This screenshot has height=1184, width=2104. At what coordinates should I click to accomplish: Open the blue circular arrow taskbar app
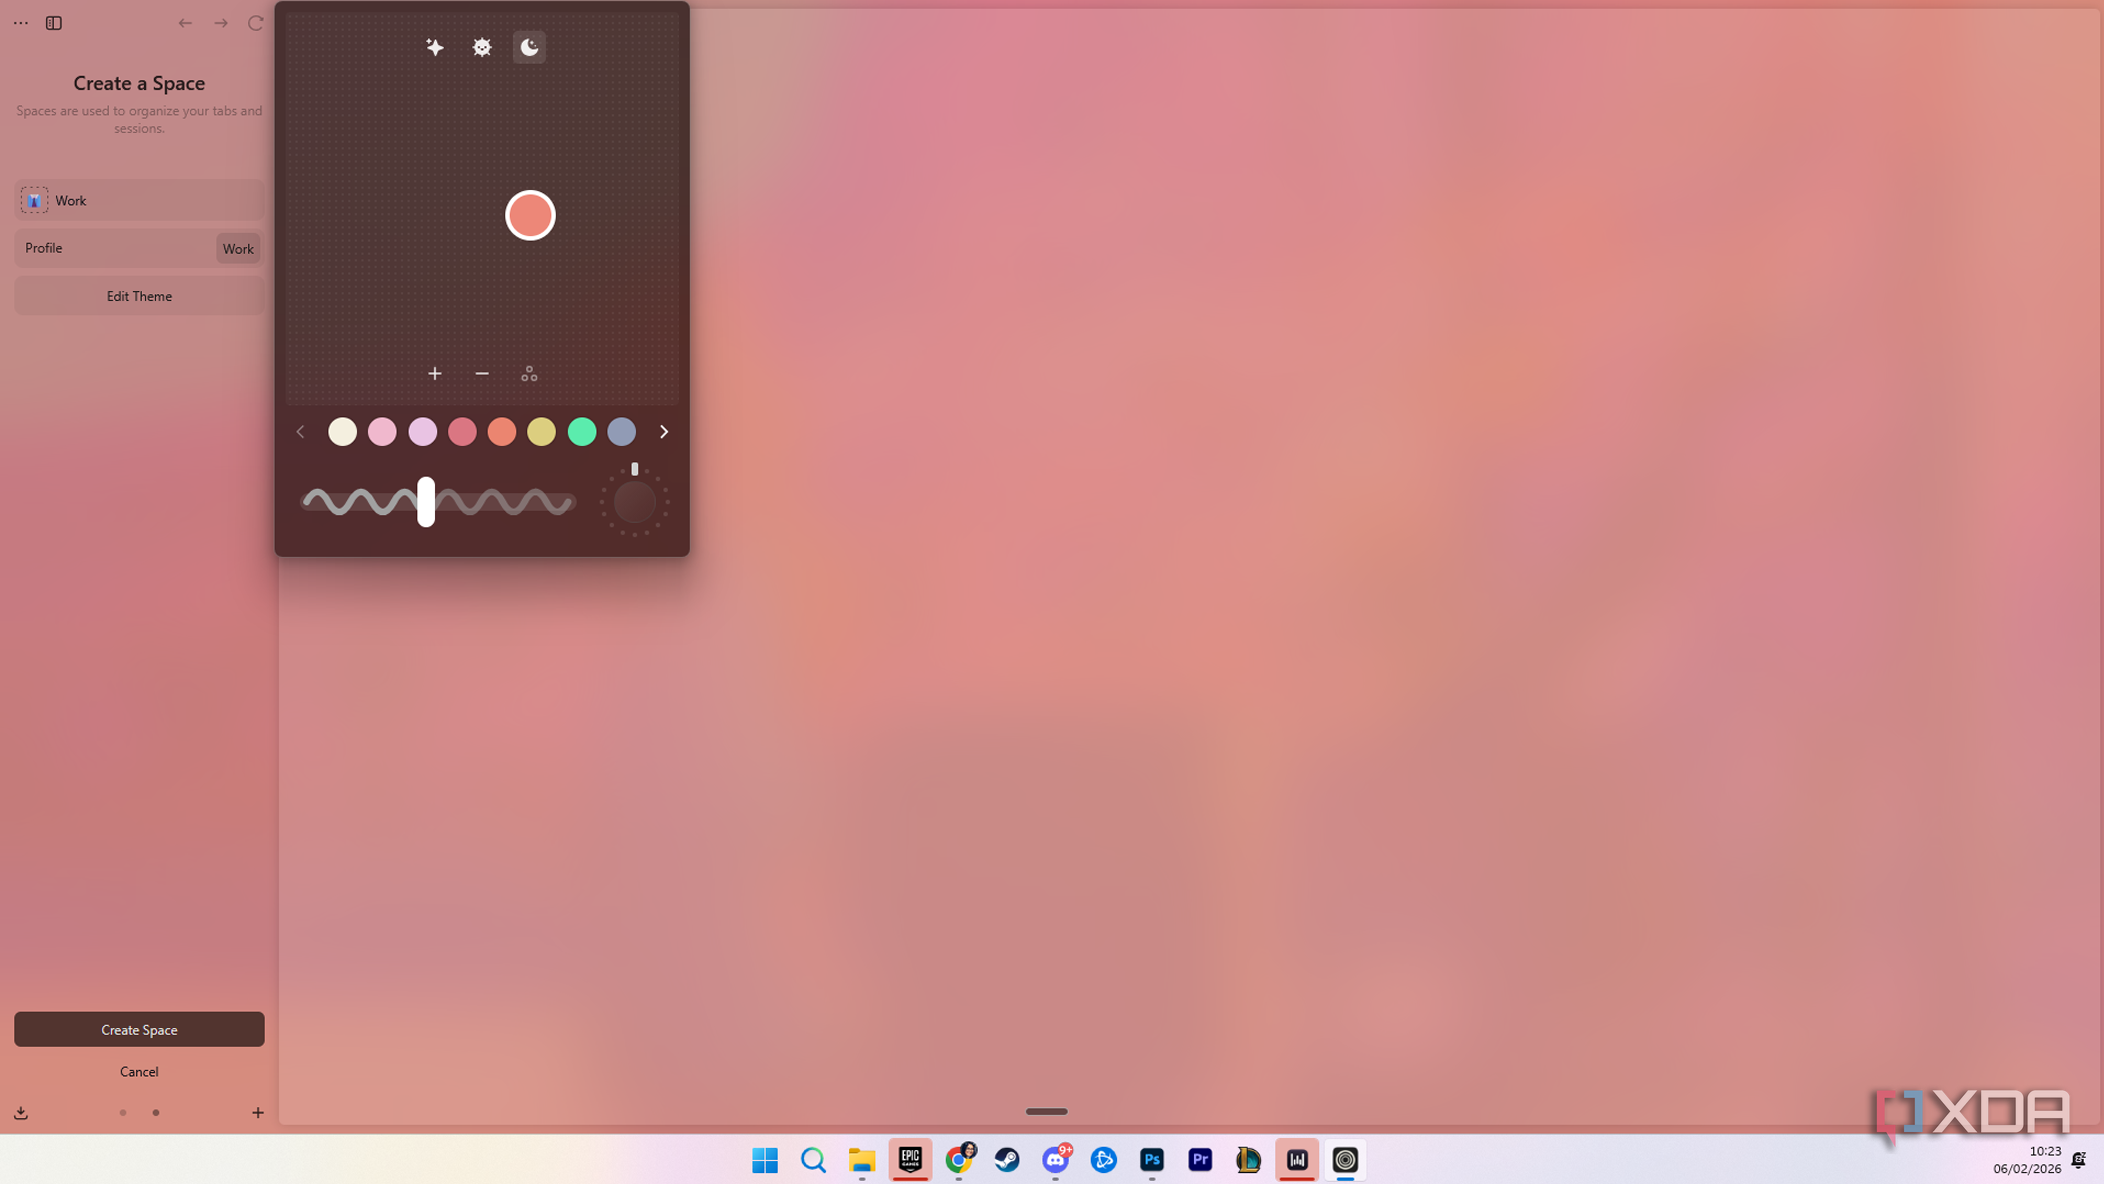pyautogui.click(x=1103, y=1160)
